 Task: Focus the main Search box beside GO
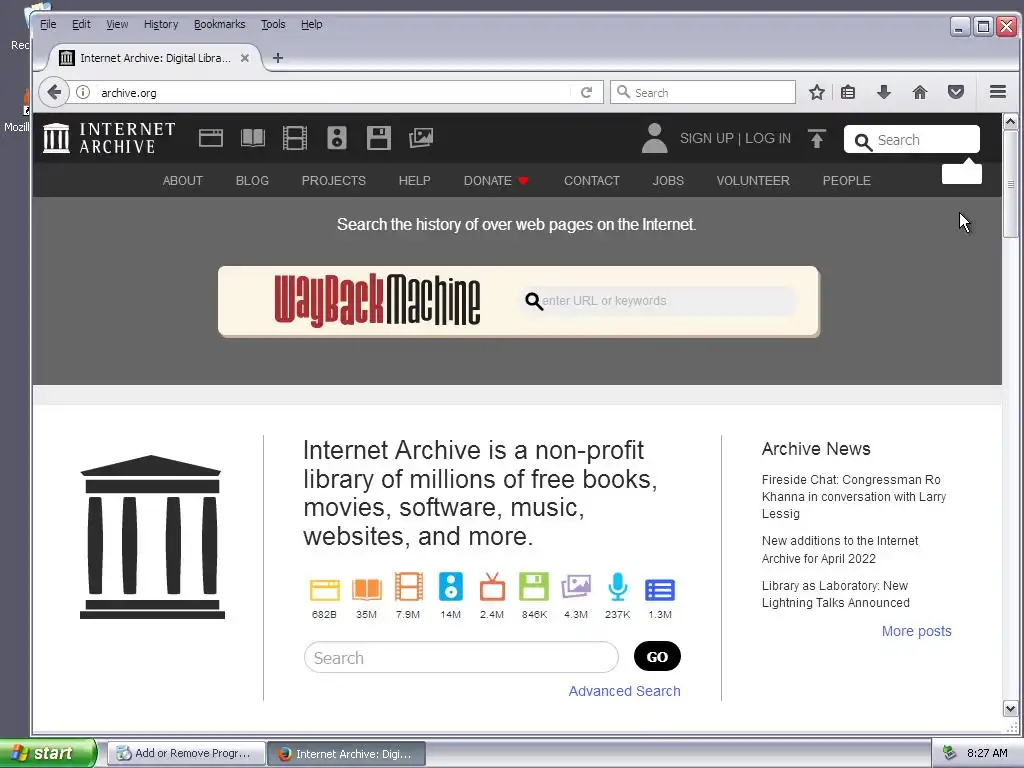click(x=461, y=657)
